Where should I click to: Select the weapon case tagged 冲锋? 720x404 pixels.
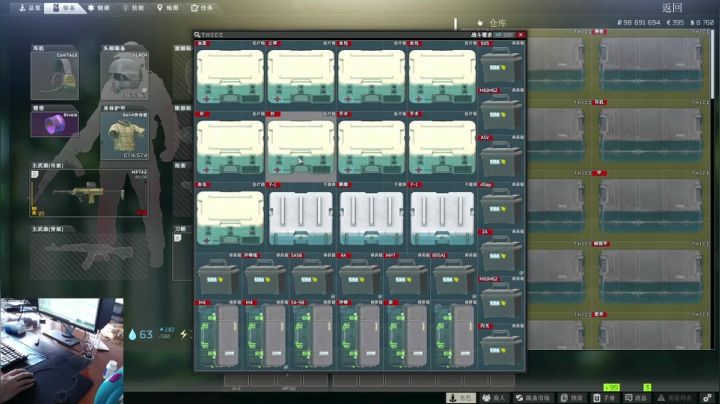360,335
